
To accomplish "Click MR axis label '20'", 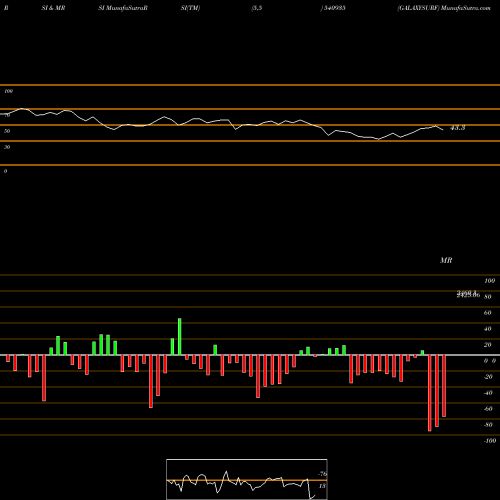I will (x=487, y=345).
